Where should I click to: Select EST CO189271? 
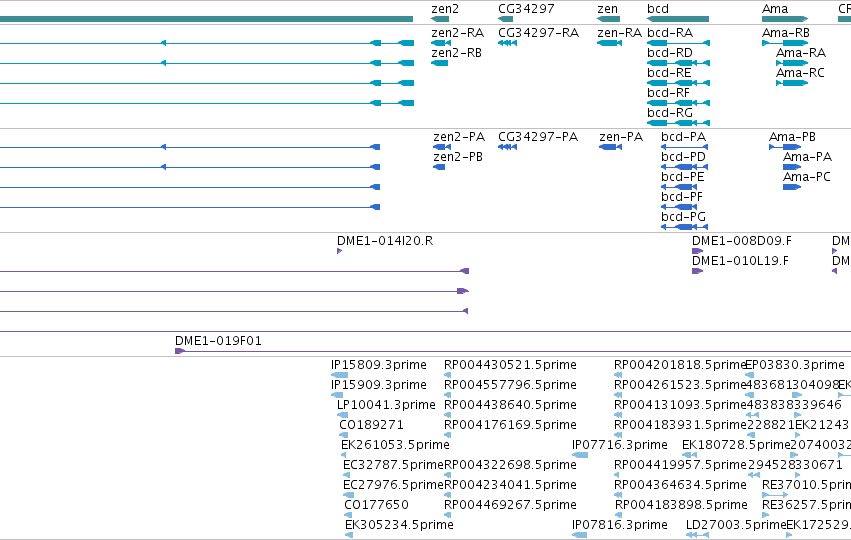[x=371, y=425]
